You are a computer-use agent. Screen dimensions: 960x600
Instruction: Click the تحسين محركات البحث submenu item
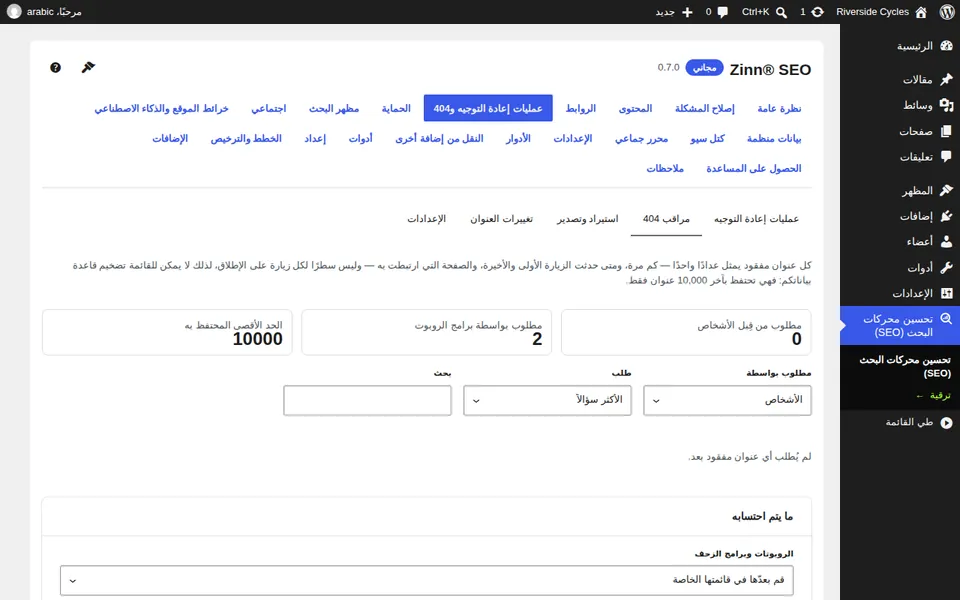point(905,366)
